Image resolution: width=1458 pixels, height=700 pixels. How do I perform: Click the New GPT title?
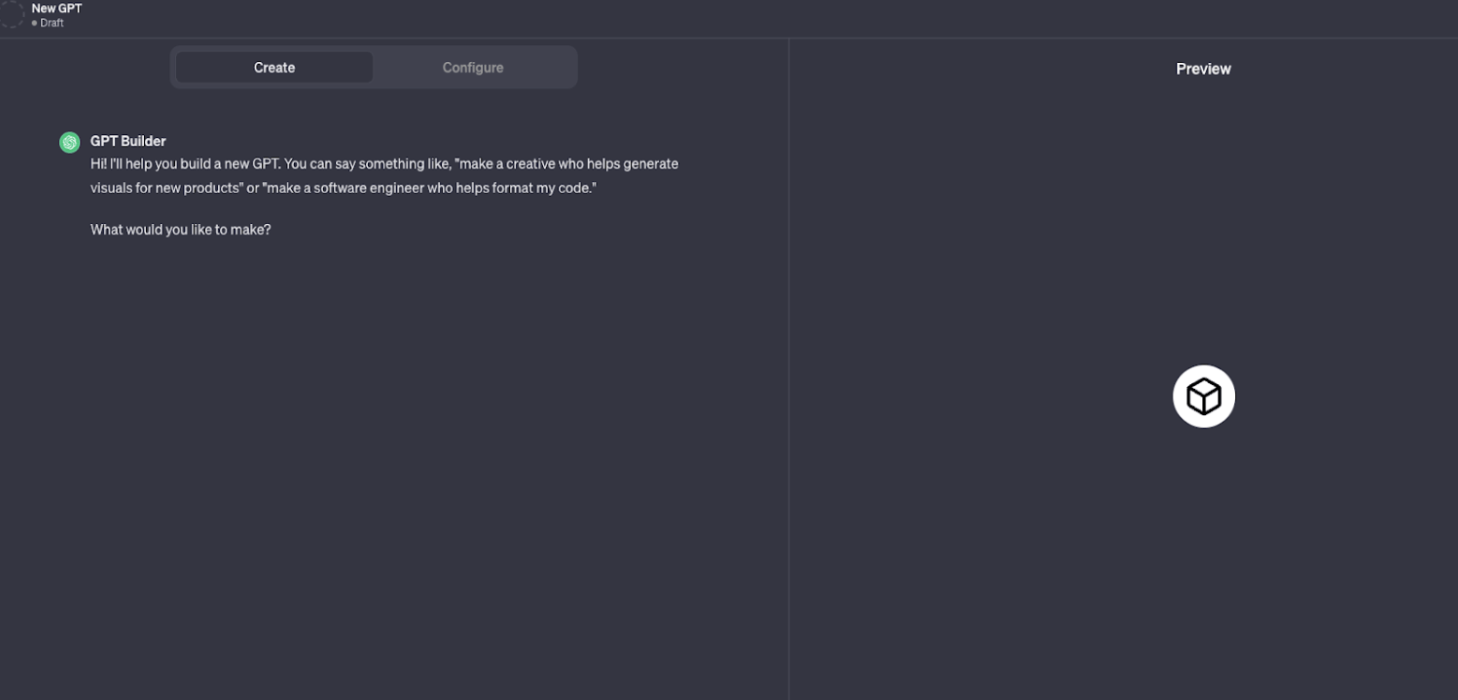tap(54, 8)
